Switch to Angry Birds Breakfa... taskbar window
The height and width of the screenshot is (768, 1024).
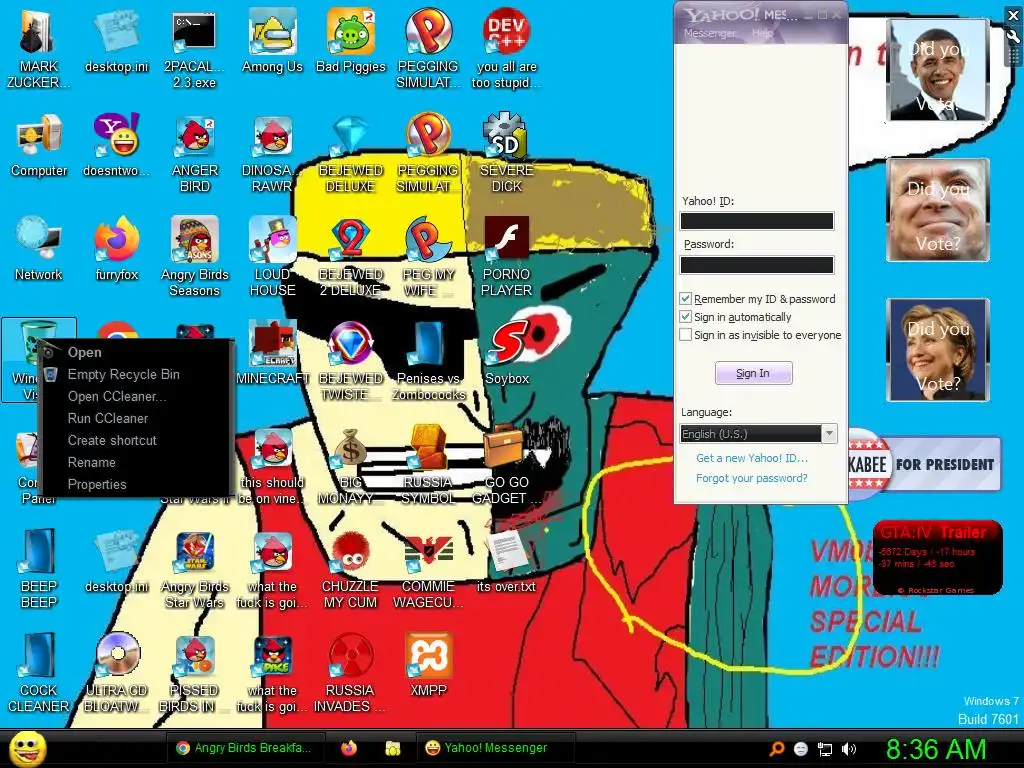tap(244, 748)
